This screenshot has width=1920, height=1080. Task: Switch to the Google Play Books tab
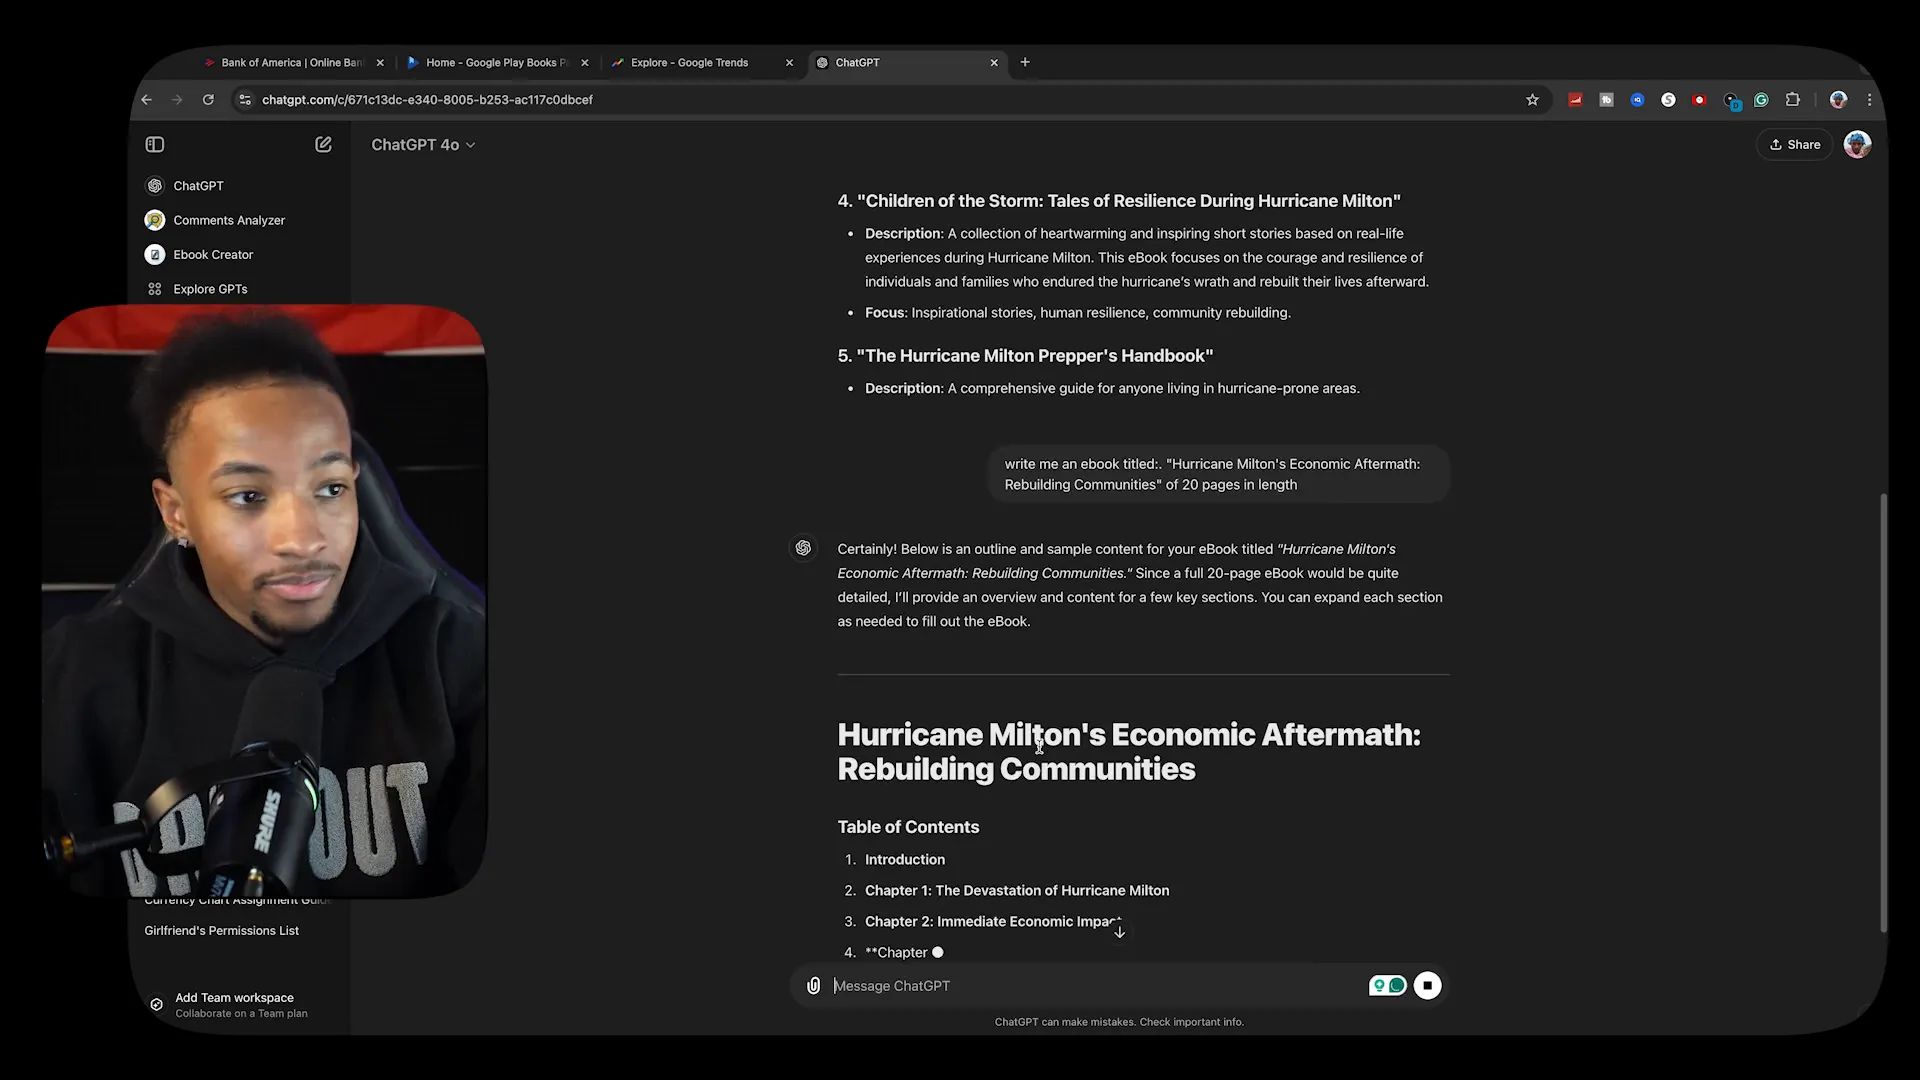coord(497,62)
